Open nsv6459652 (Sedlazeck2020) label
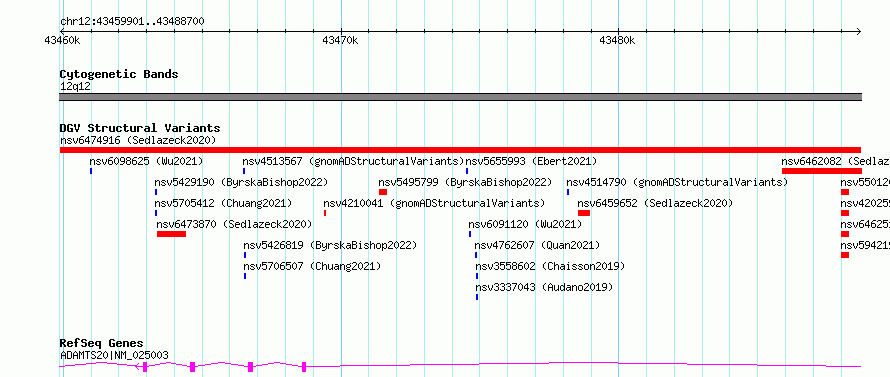 coord(656,203)
